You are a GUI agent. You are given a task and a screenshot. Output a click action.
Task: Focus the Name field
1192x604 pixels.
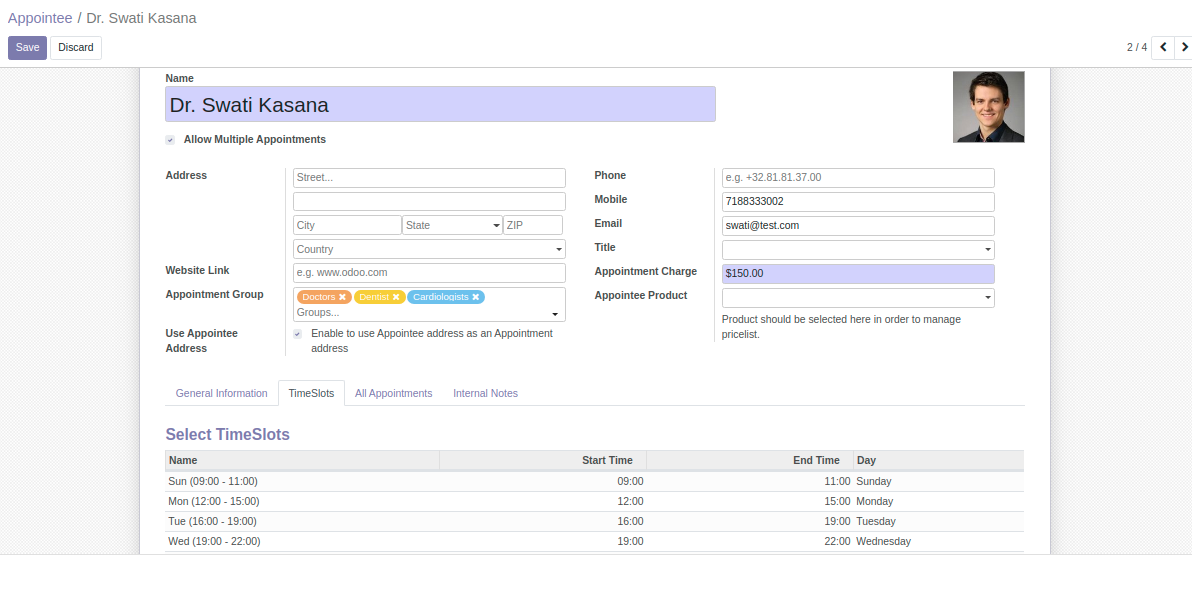440,104
